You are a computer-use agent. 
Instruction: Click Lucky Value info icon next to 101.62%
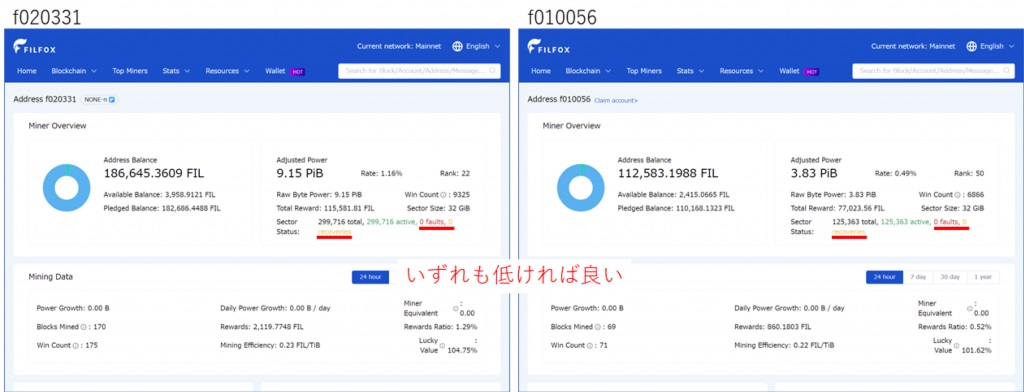956,346
